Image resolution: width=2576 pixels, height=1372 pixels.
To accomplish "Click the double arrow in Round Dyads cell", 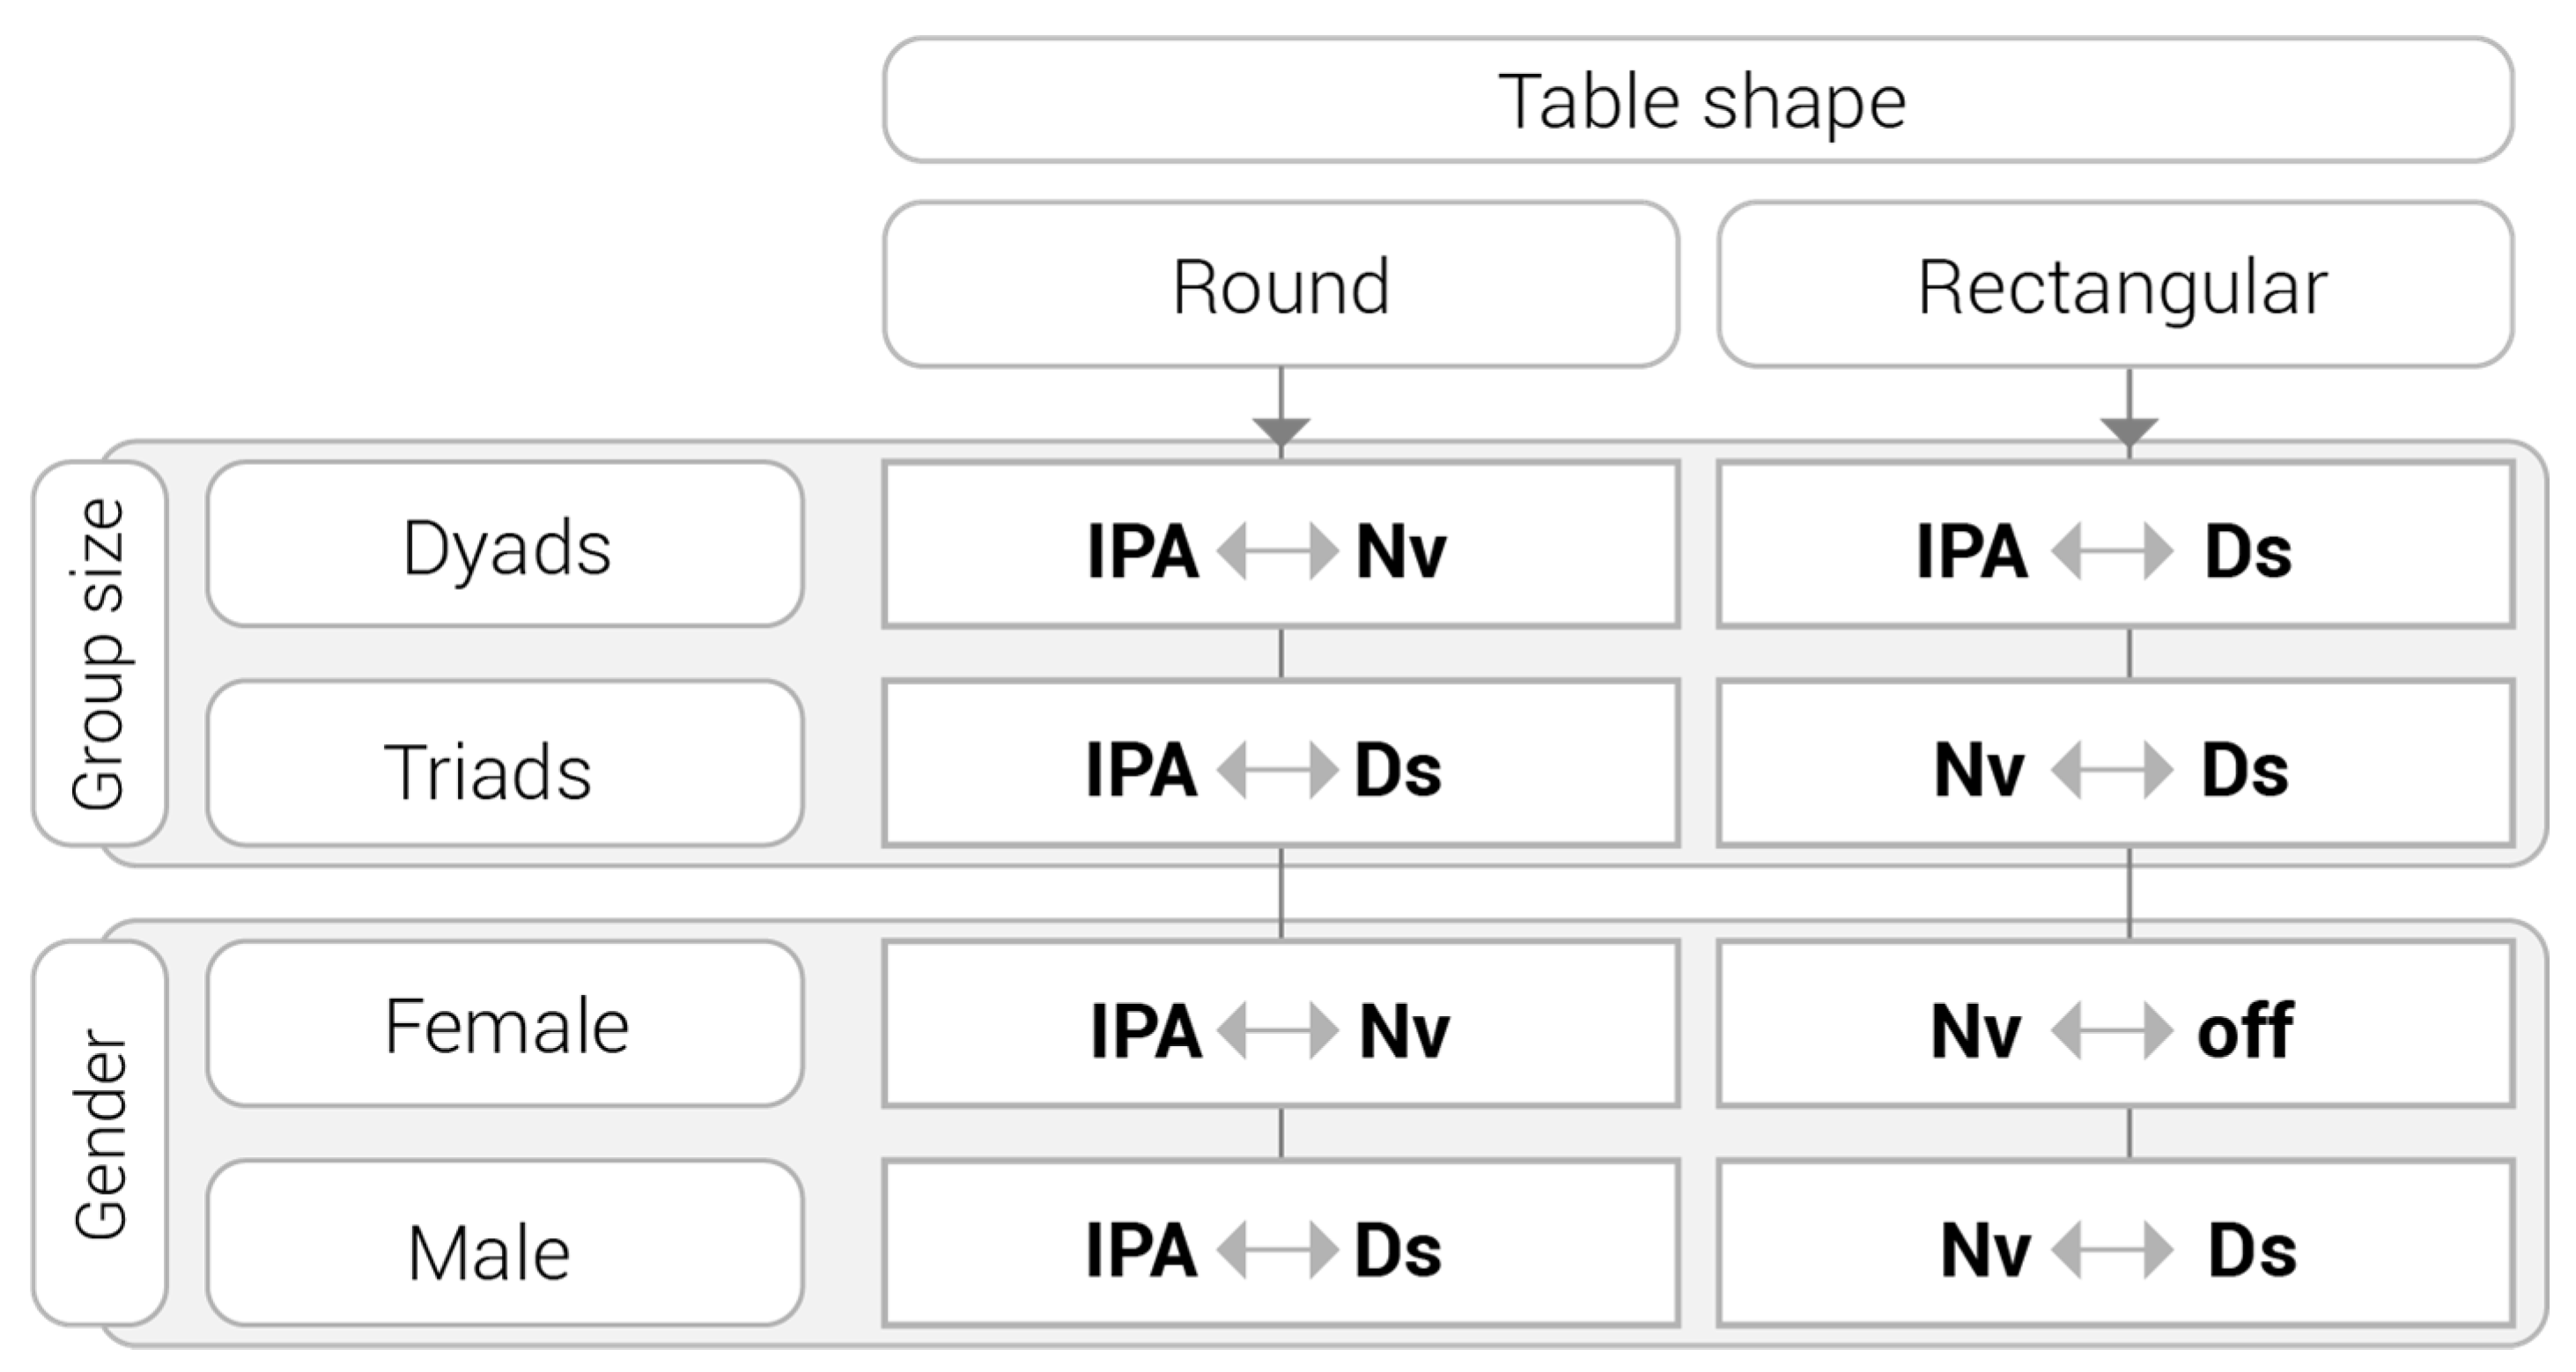I will [1277, 551].
